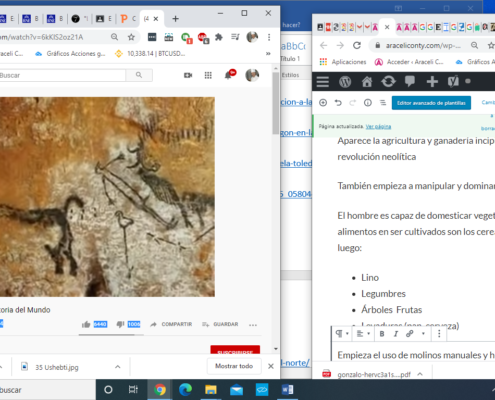The height and width of the screenshot is (400, 495).
Task: Dislike the video with the thumbs down icon
Action: click(120, 324)
